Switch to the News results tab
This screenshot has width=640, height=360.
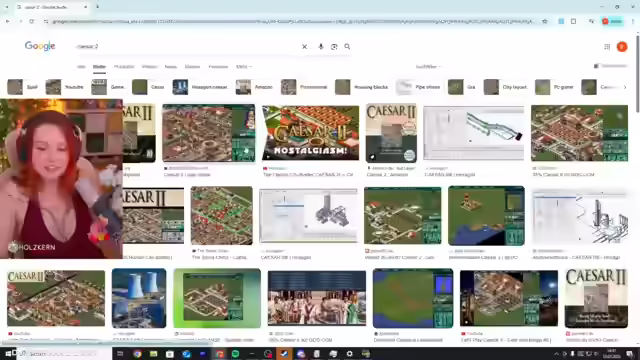click(x=171, y=67)
